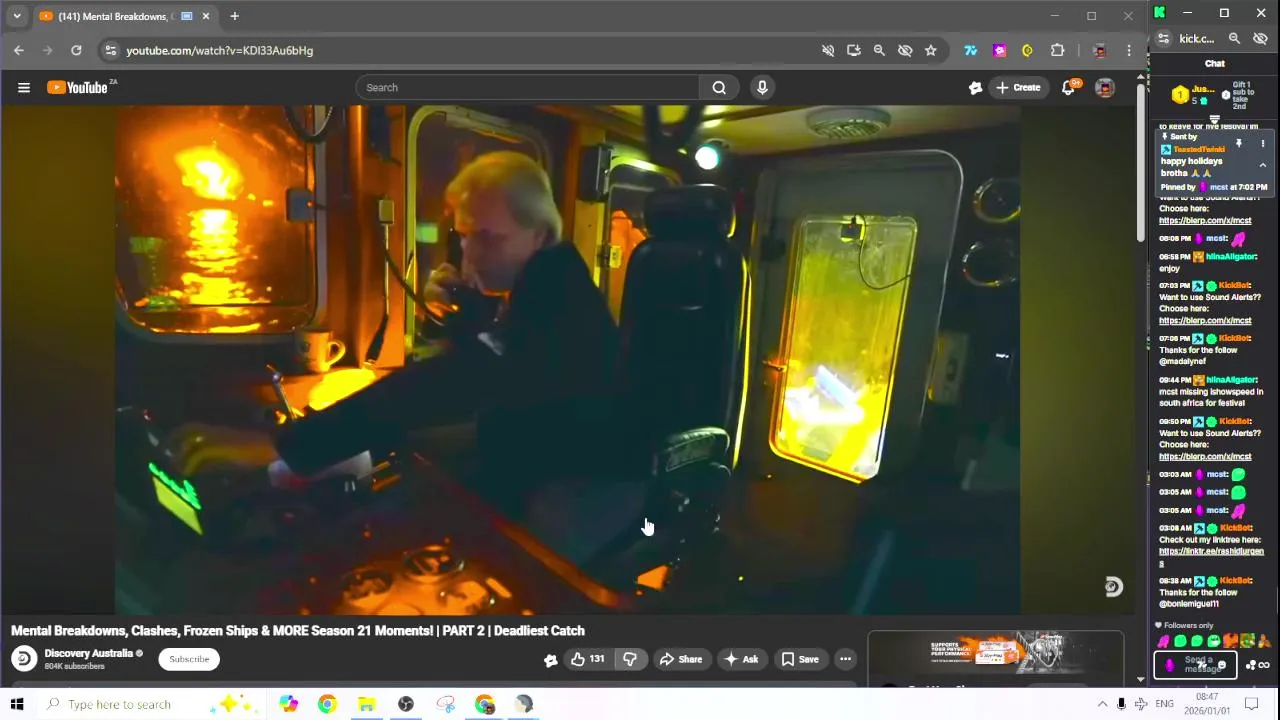Open the pinned message options menu
The height and width of the screenshot is (720, 1280).
(x=1262, y=144)
